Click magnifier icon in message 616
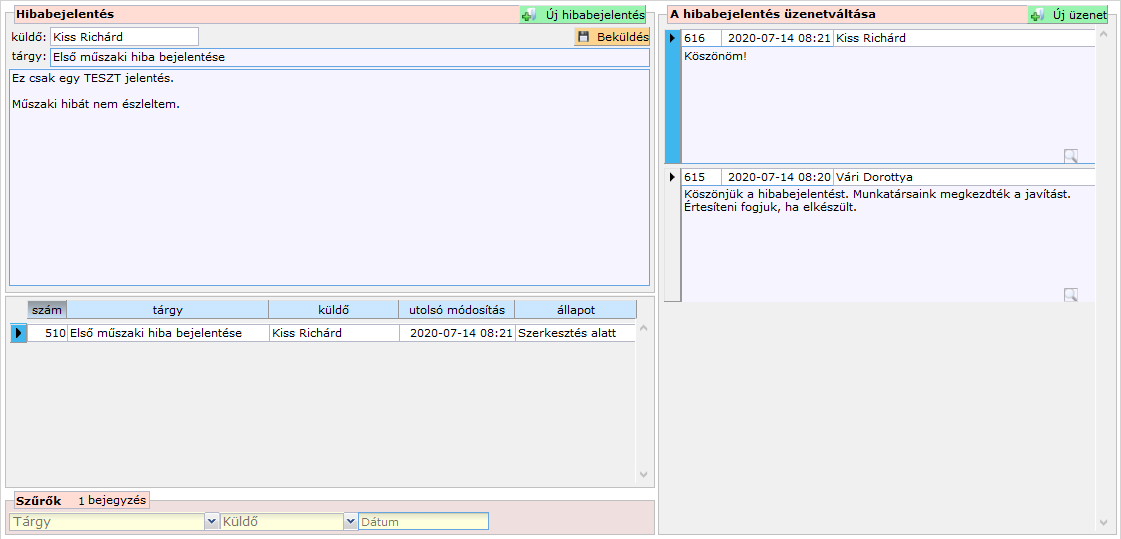Viewport: 1121px width, 539px height. (1070, 155)
